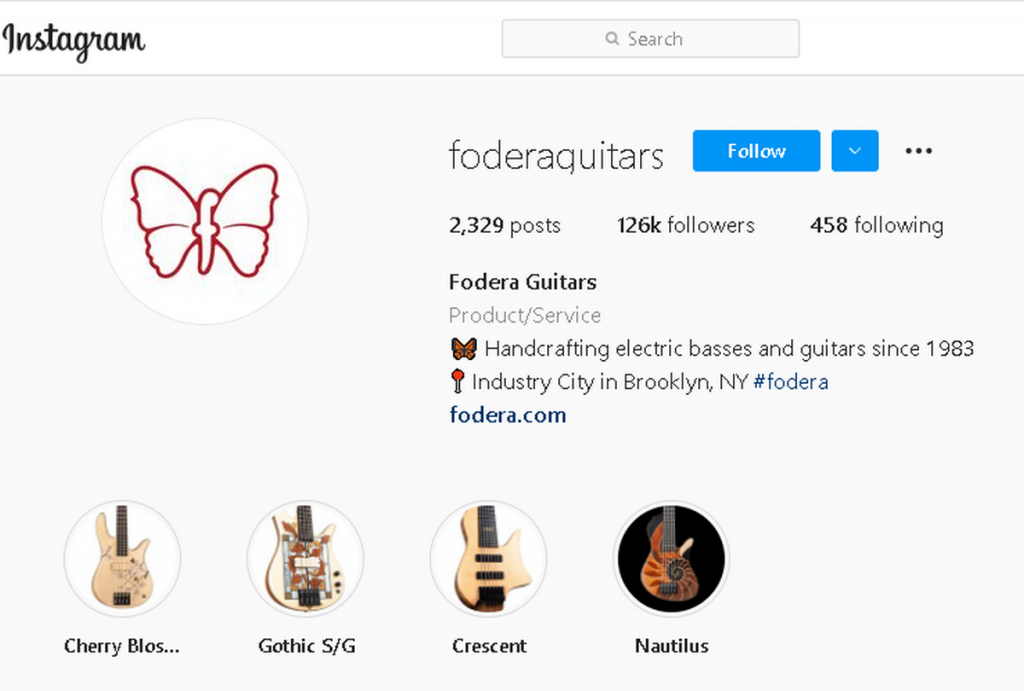Open the Cherry Blossom story highlight
1024x691 pixels.
123,559
